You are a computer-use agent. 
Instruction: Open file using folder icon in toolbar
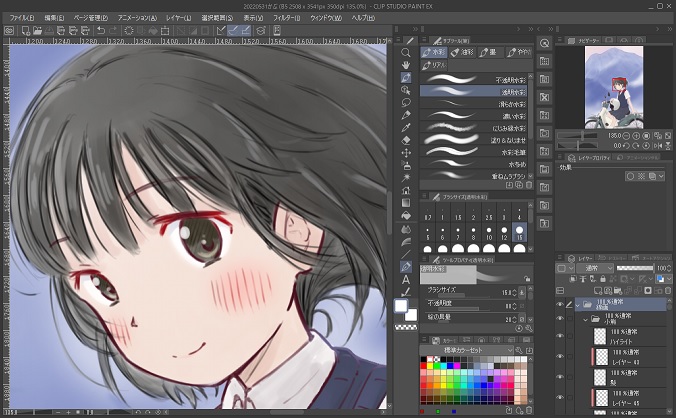tap(38, 31)
